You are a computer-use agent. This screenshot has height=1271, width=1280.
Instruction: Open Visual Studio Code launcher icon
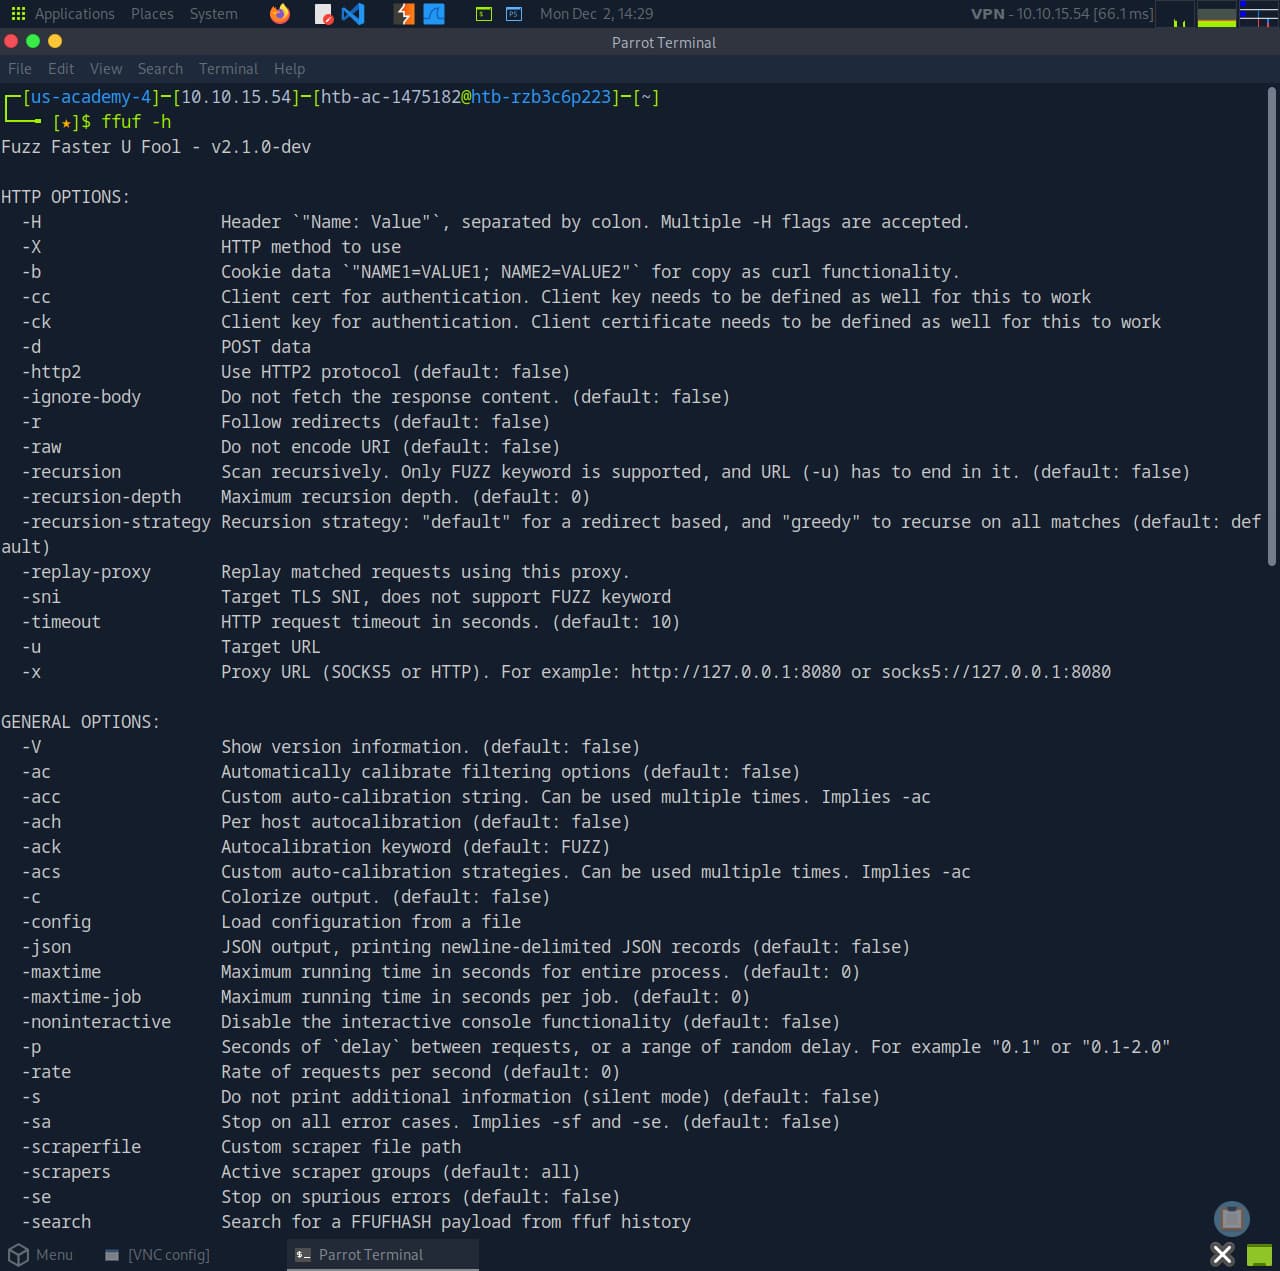click(353, 14)
